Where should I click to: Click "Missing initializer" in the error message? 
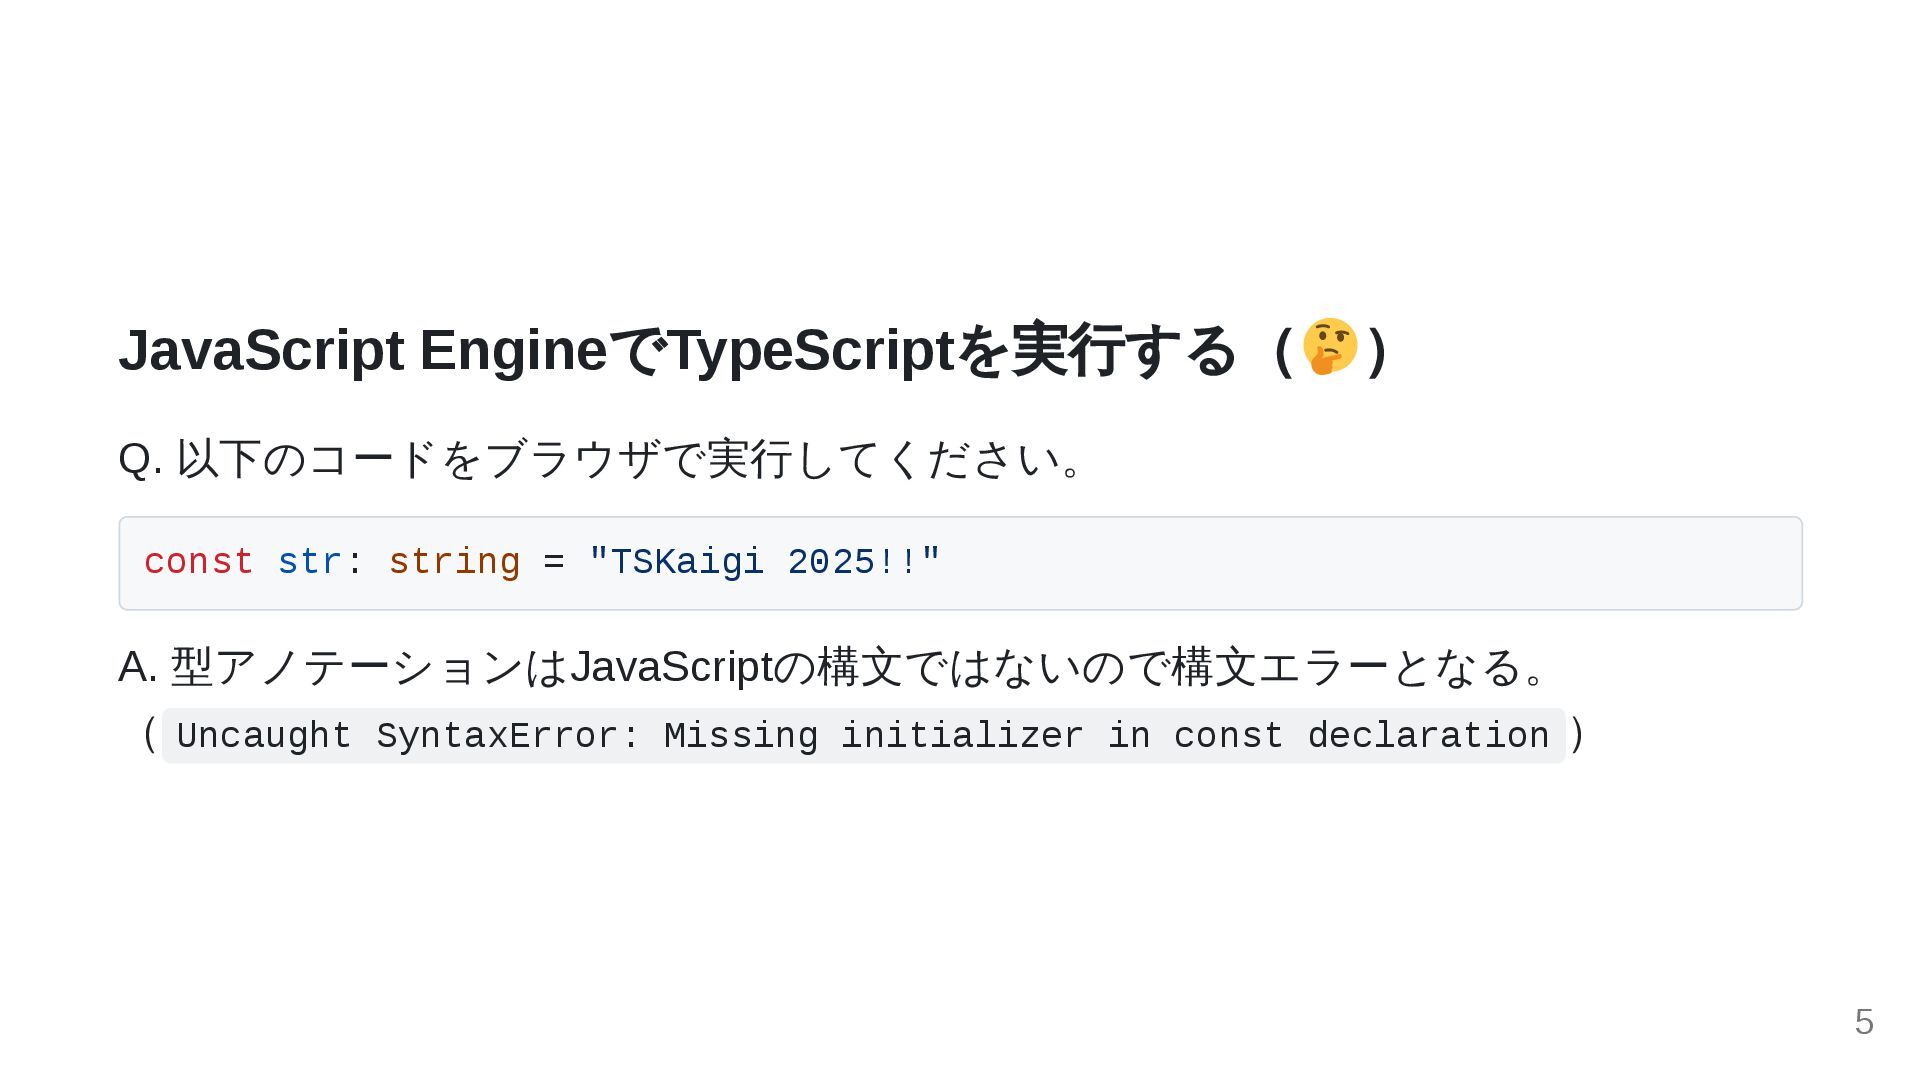(873, 736)
